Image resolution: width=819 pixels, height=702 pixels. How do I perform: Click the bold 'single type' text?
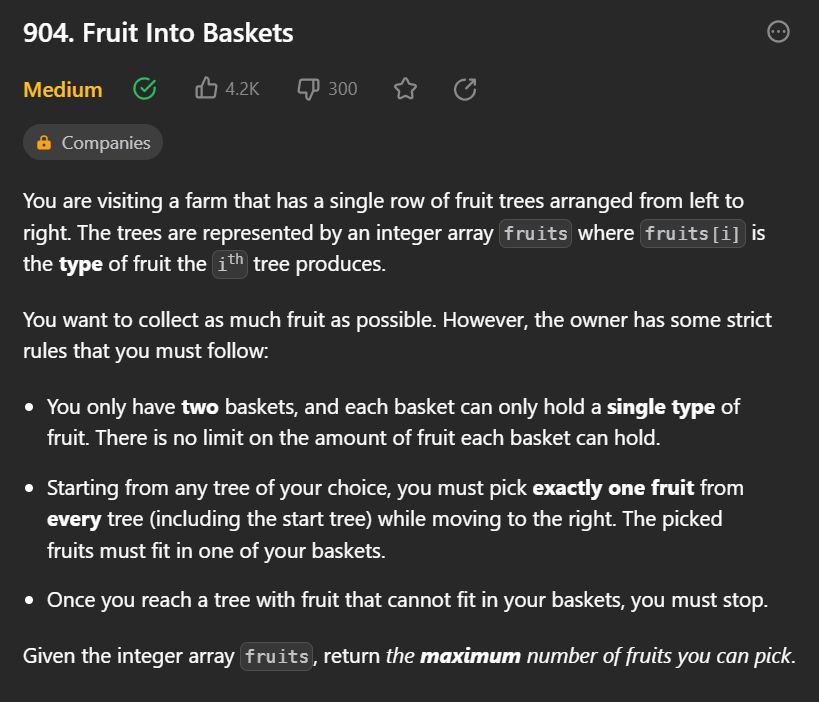(661, 407)
